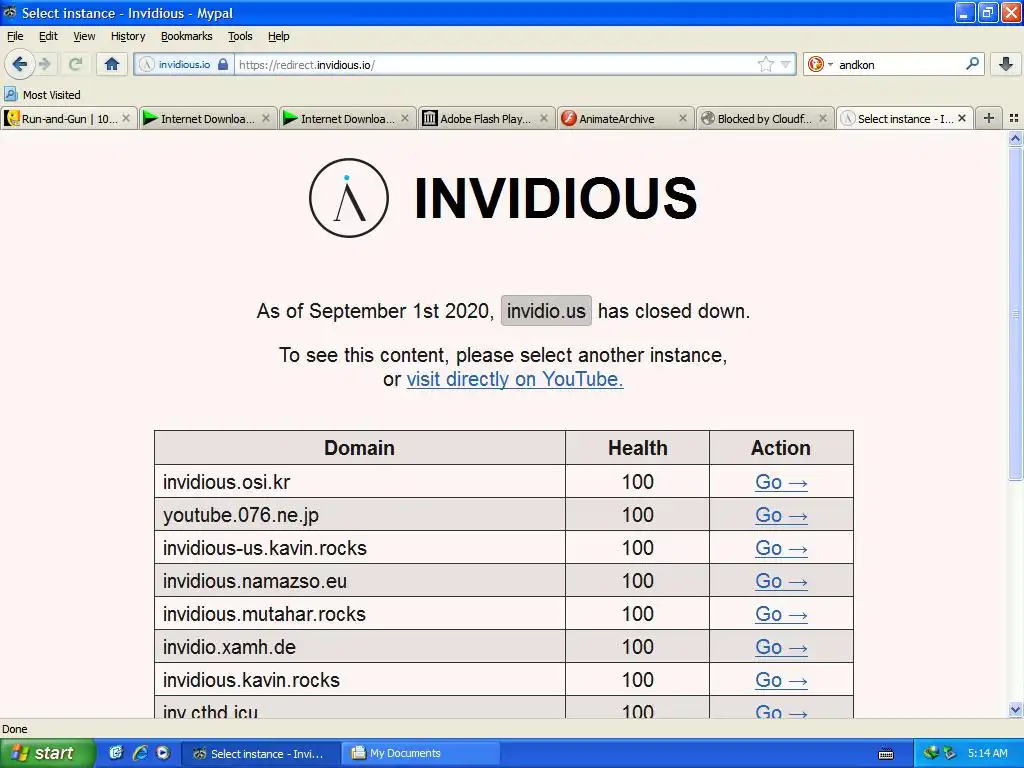This screenshot has width=1024, height=768.
Task: Click the Domain column header
Action: pyautogui.click(x=359, y=448)
